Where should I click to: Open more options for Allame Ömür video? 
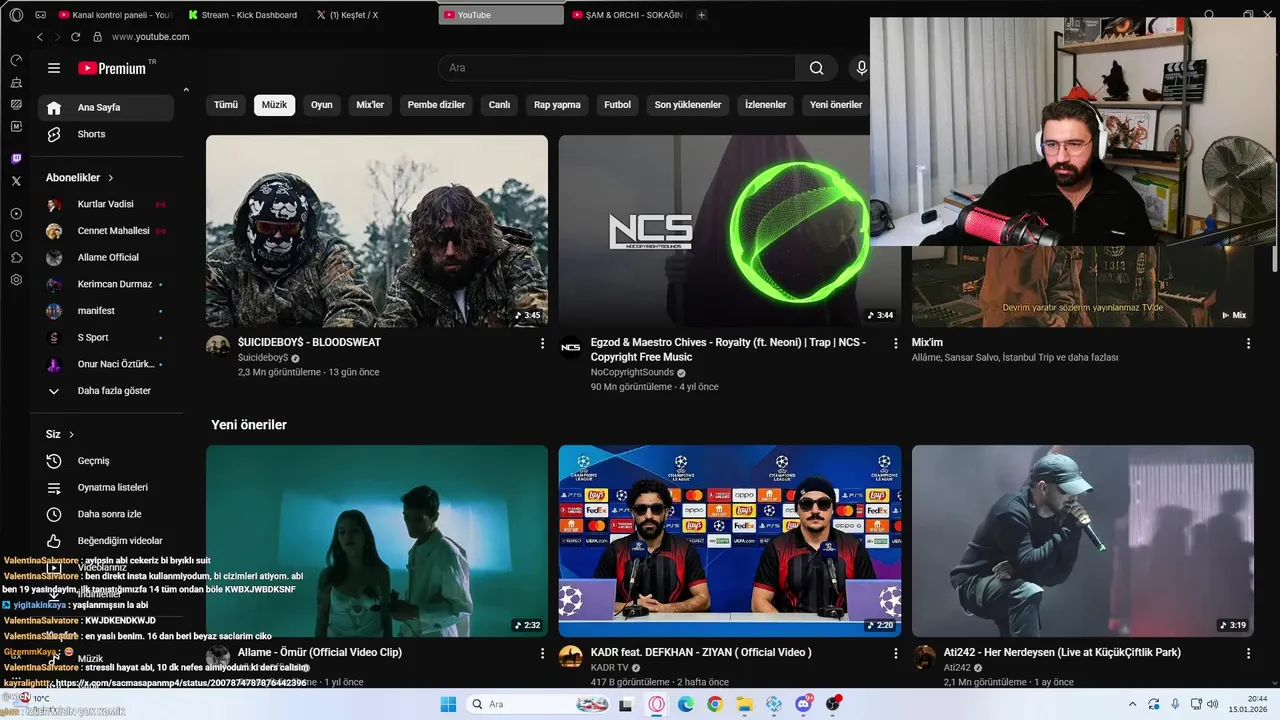(542, 653)
